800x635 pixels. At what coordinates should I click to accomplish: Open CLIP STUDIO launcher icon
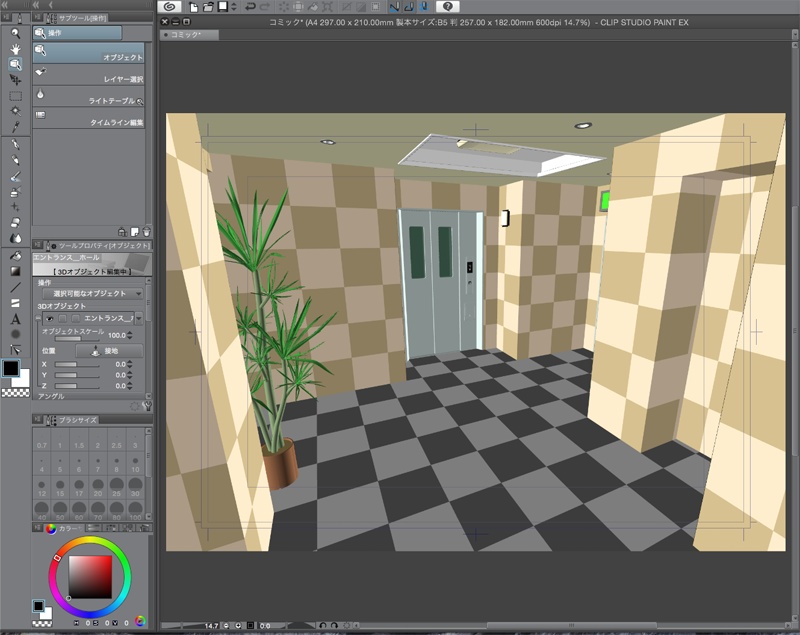click(169, 6)
